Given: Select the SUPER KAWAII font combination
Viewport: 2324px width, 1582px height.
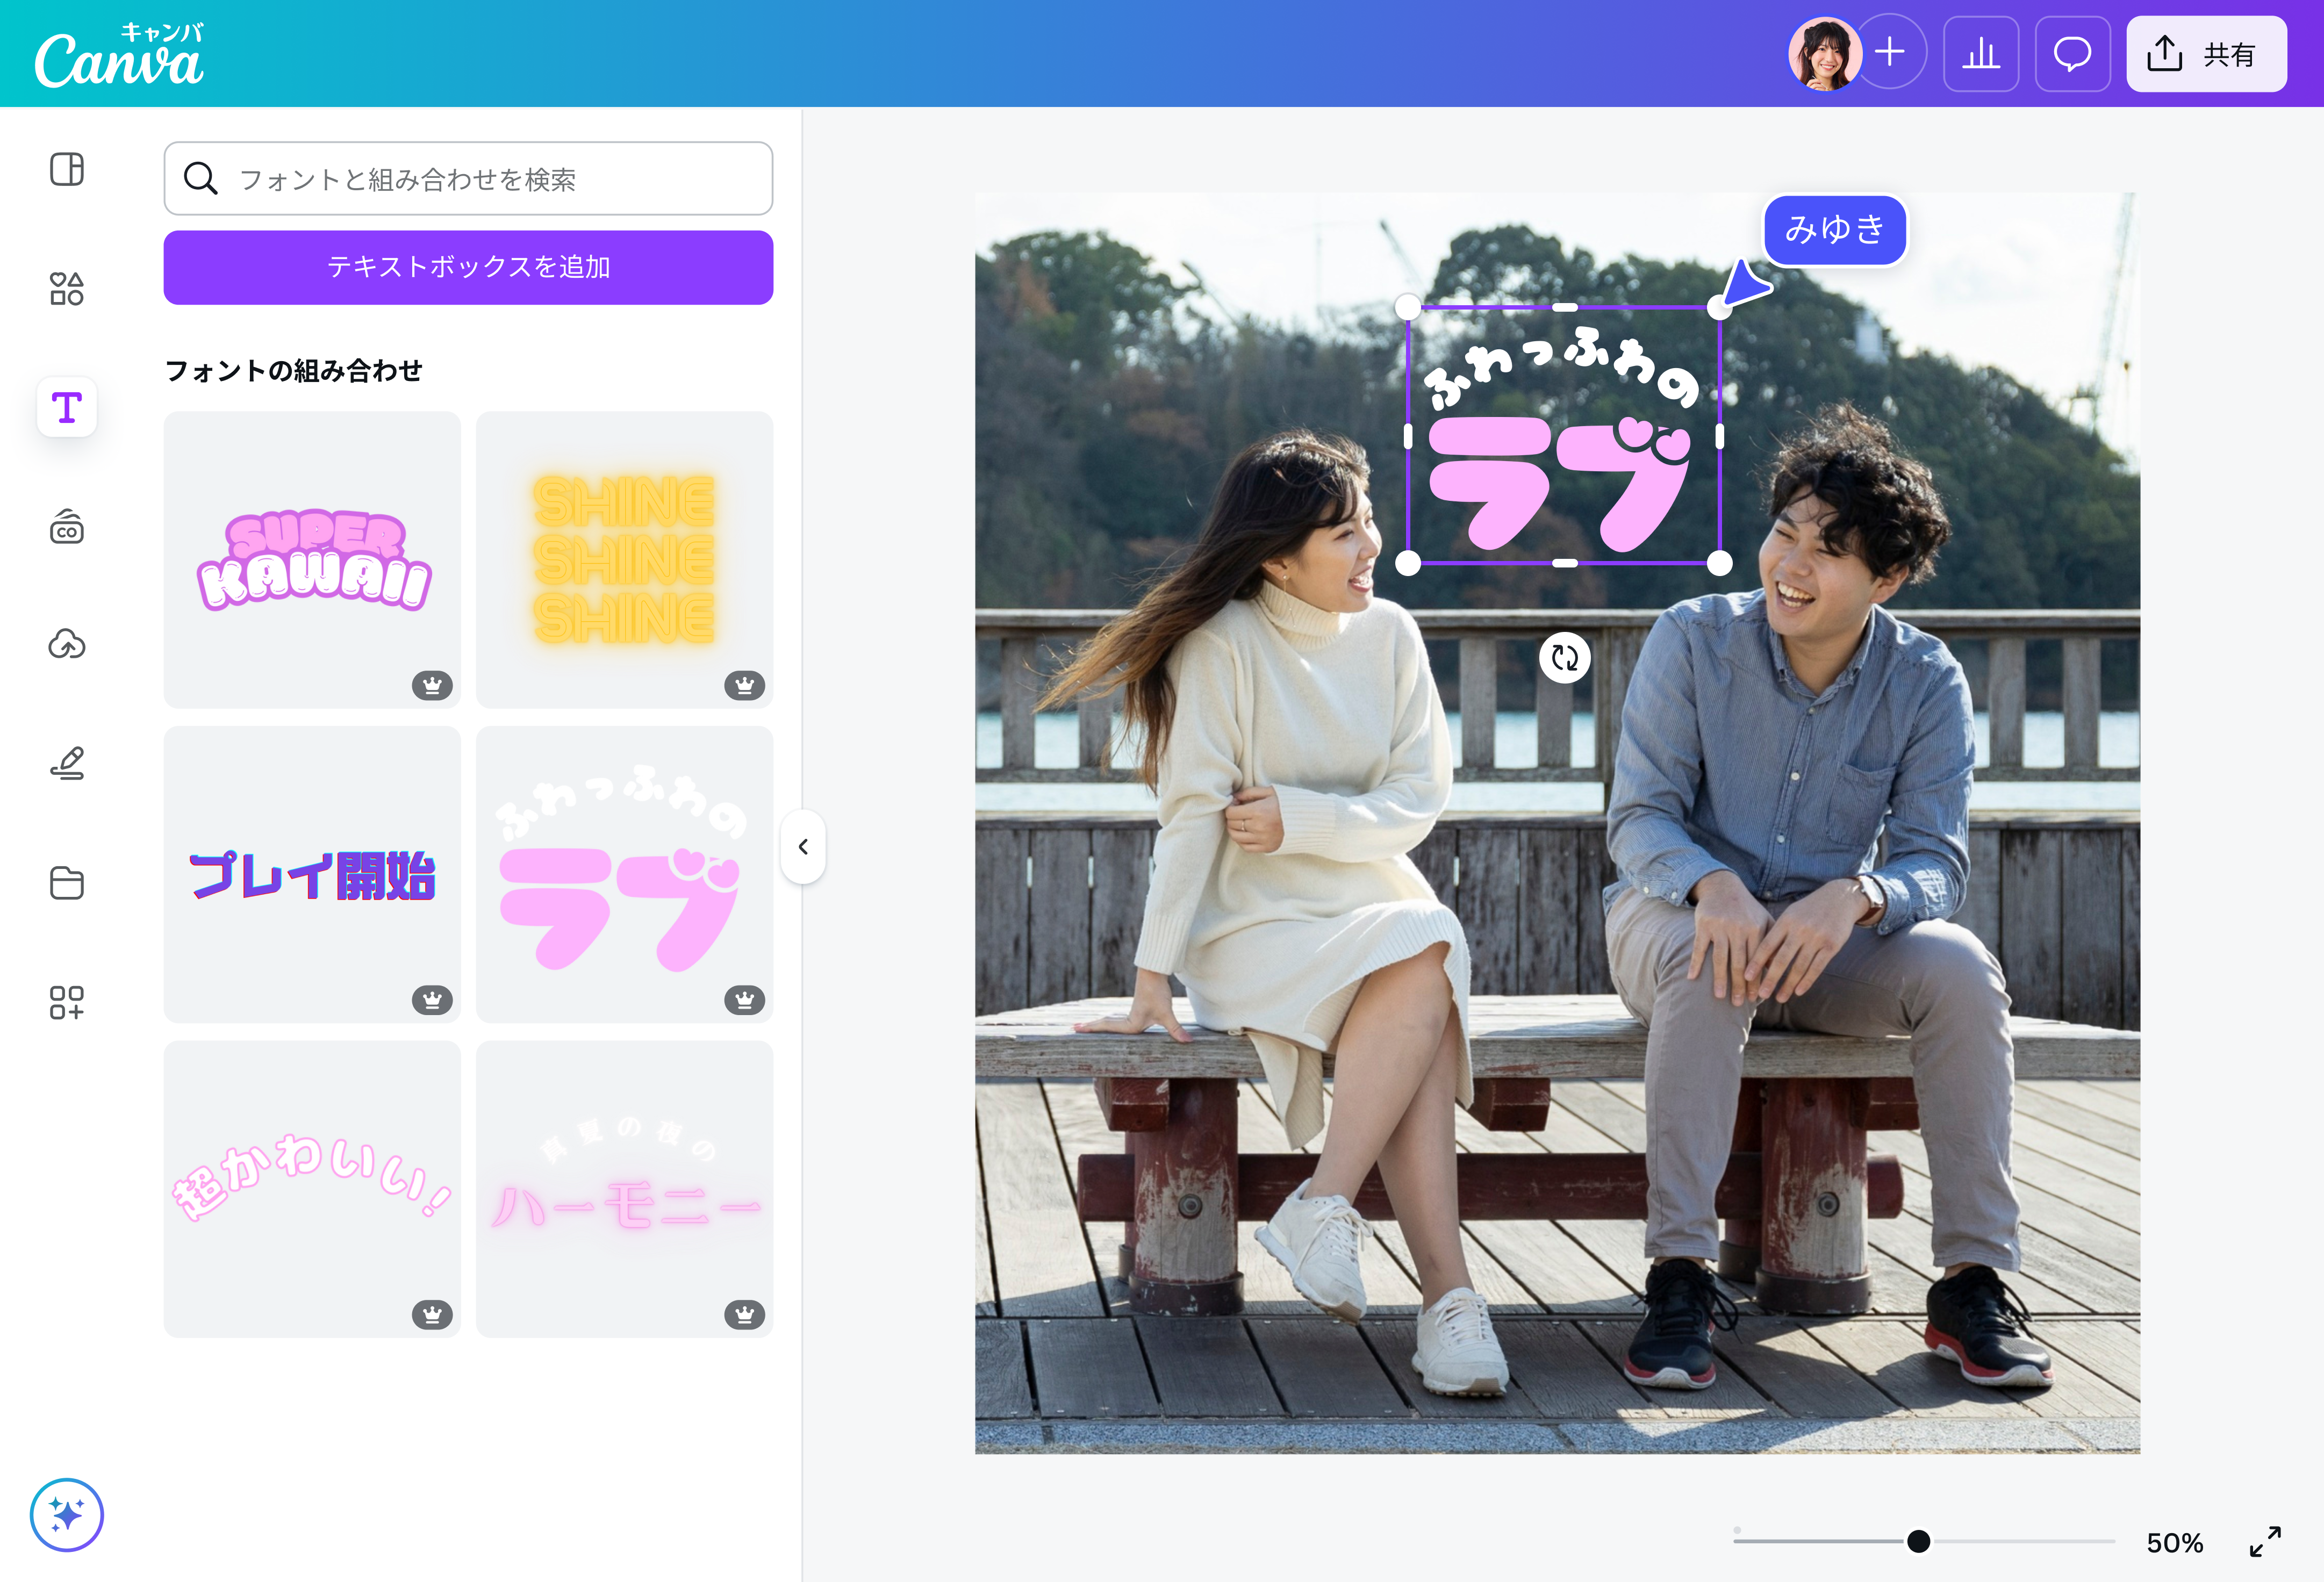Looking at the screenshot, I should pos(313,560).
